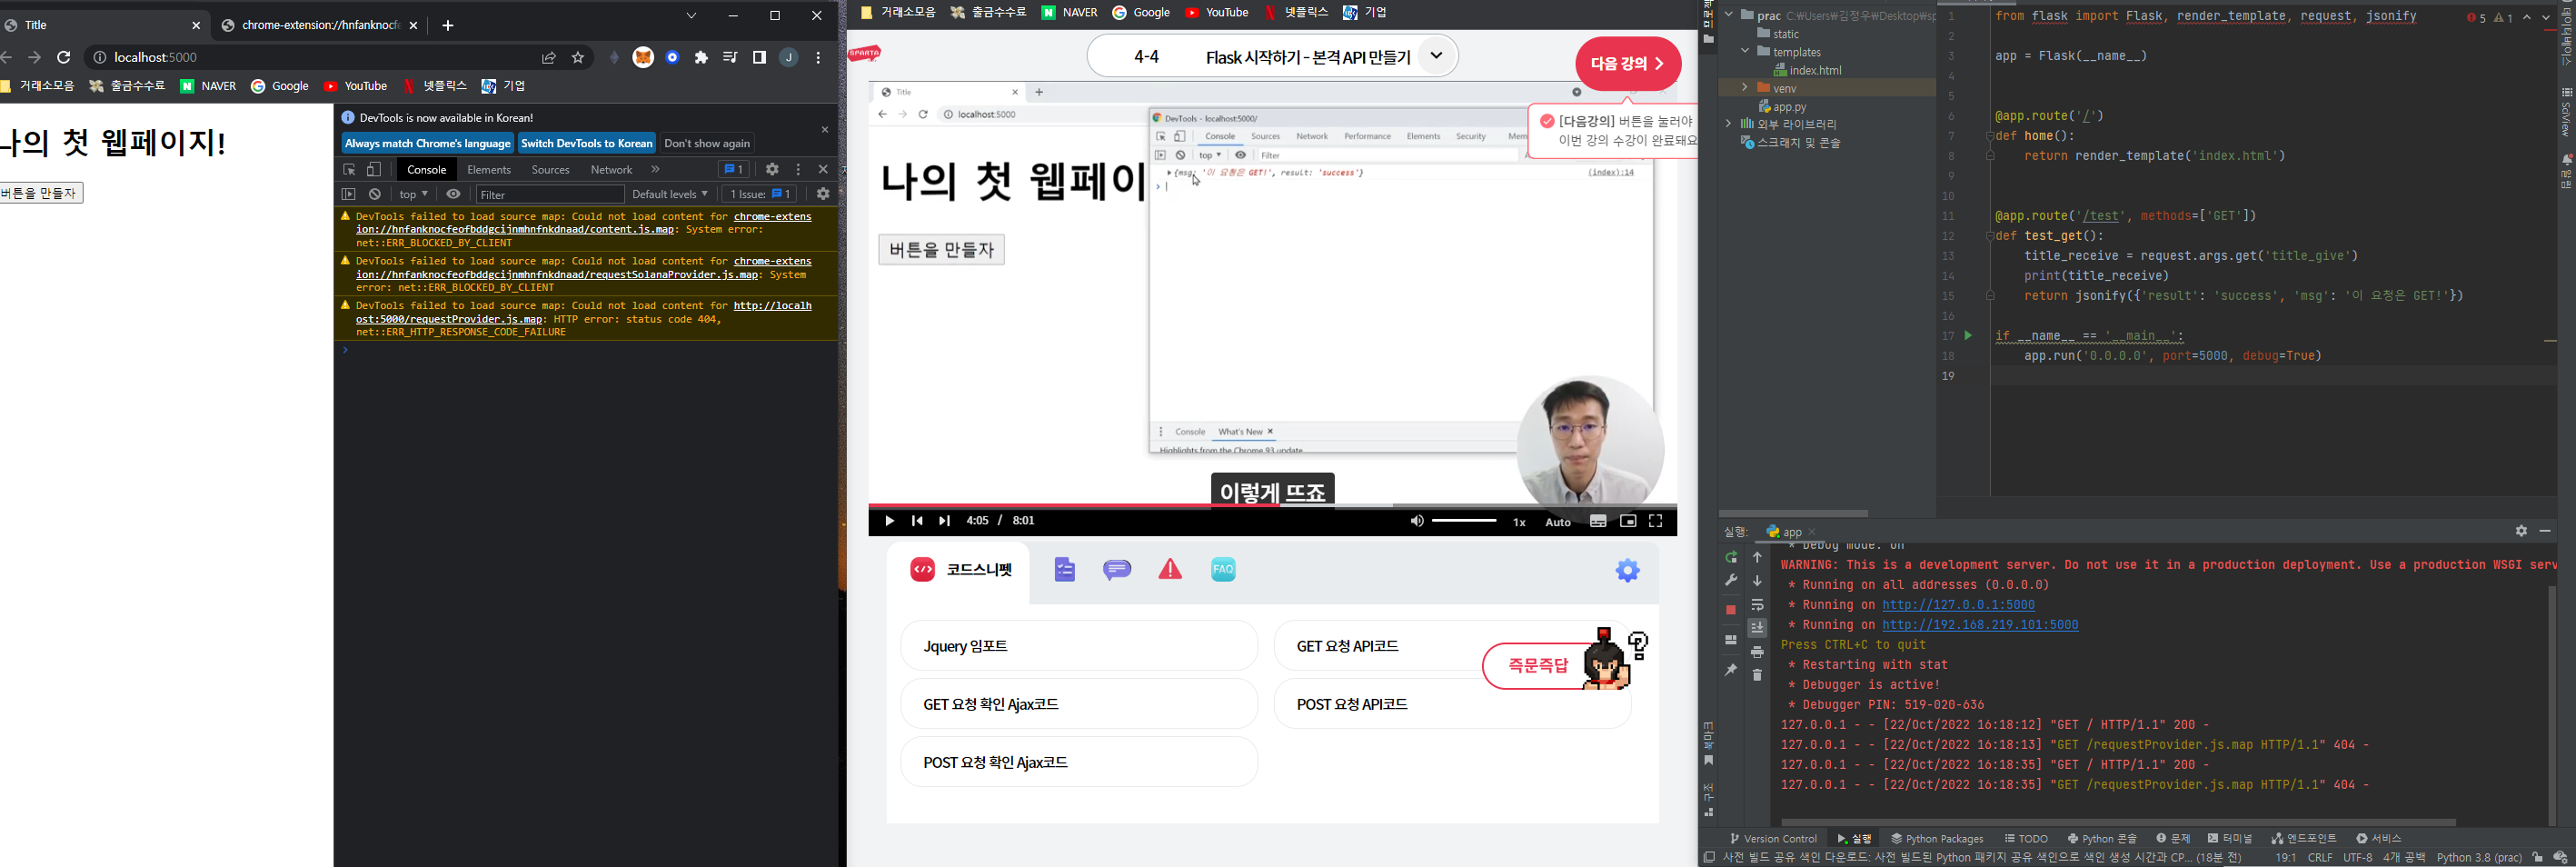This screenshot has width=2576, height=867.
Task: Click the 버튼을 만들자 button in left Chrome page
Action: [40, 193]
